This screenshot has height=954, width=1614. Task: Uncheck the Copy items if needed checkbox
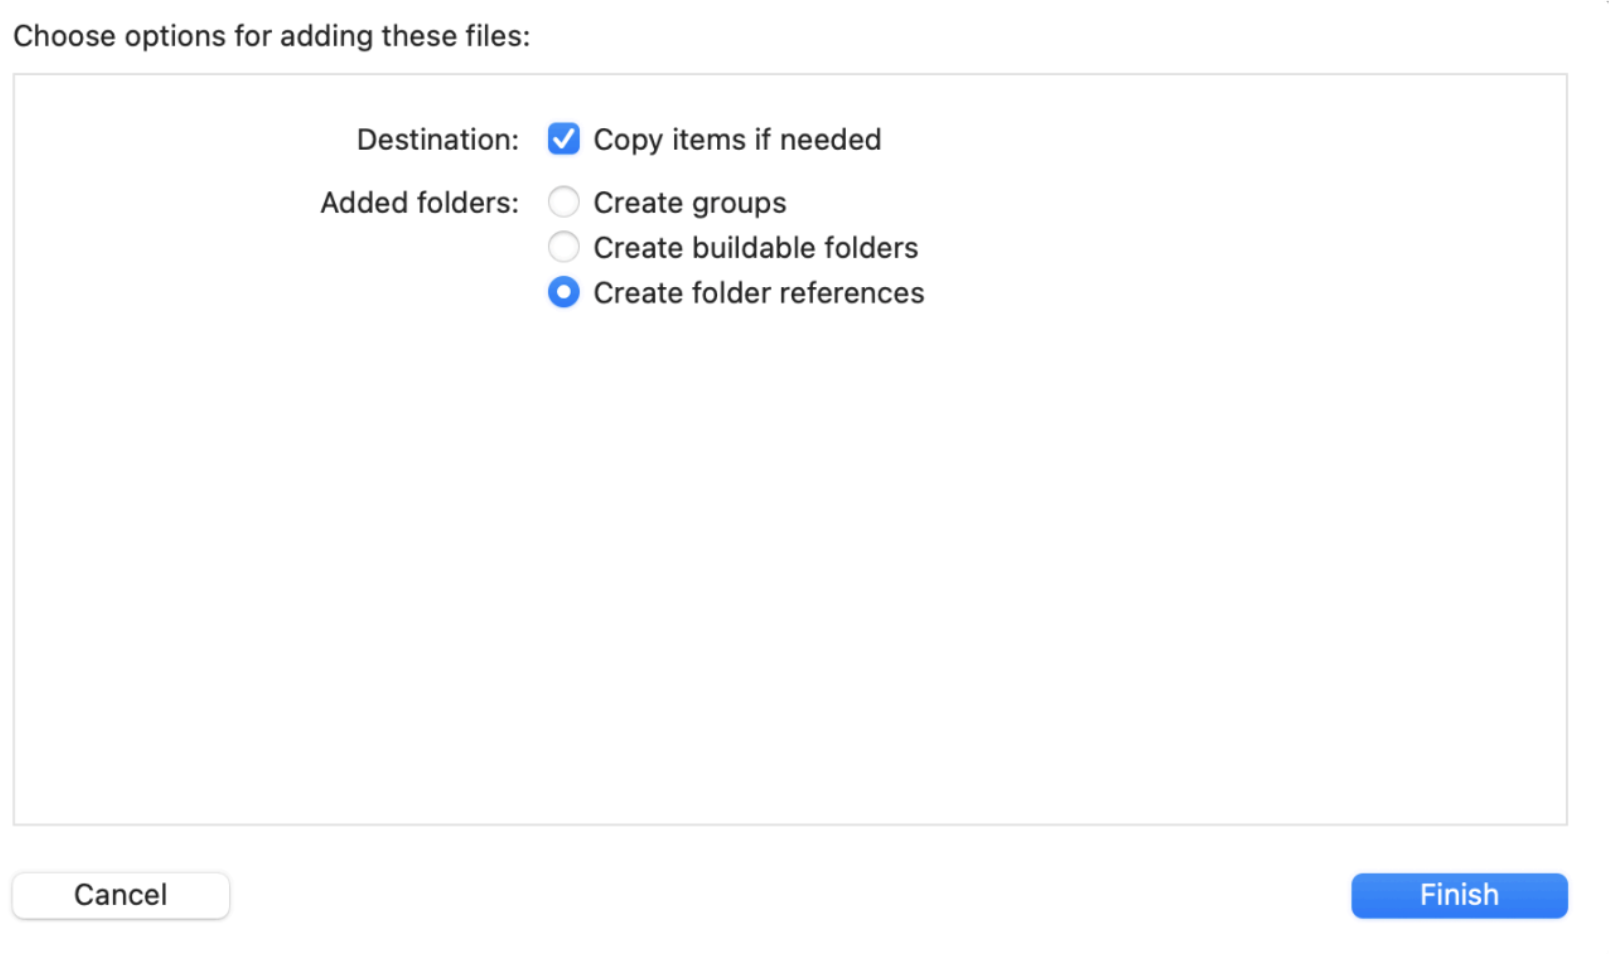click(x=563, y=139)
